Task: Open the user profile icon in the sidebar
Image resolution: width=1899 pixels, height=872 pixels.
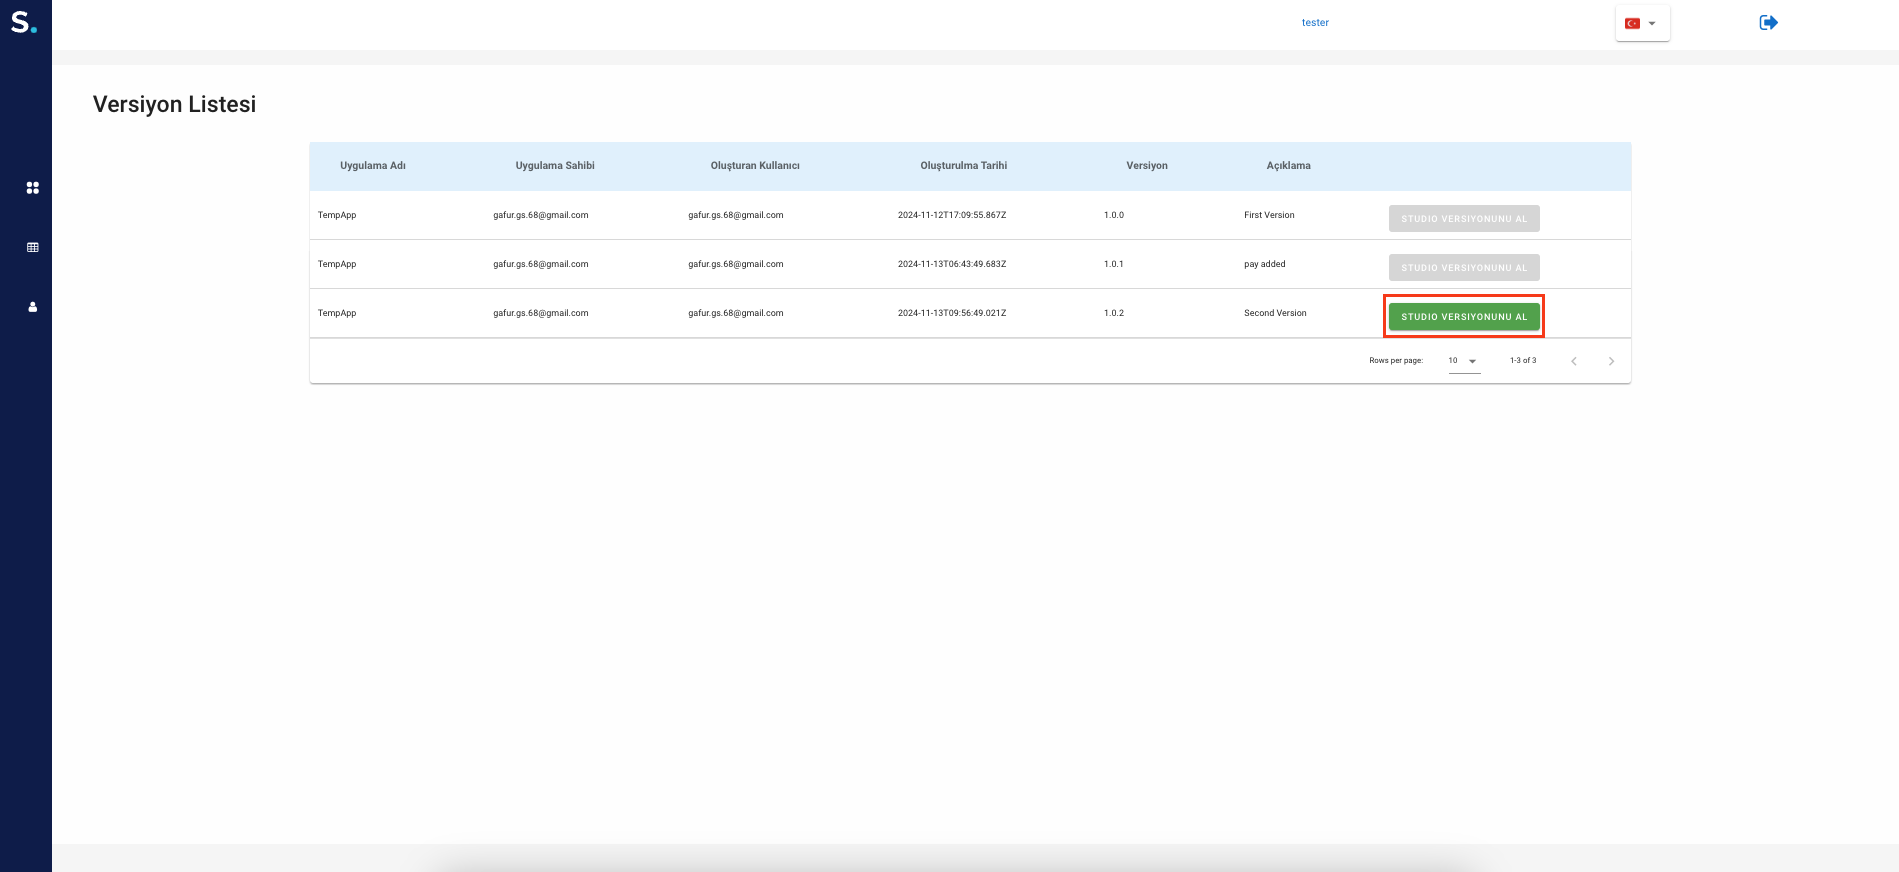Action: click(33, 307)
